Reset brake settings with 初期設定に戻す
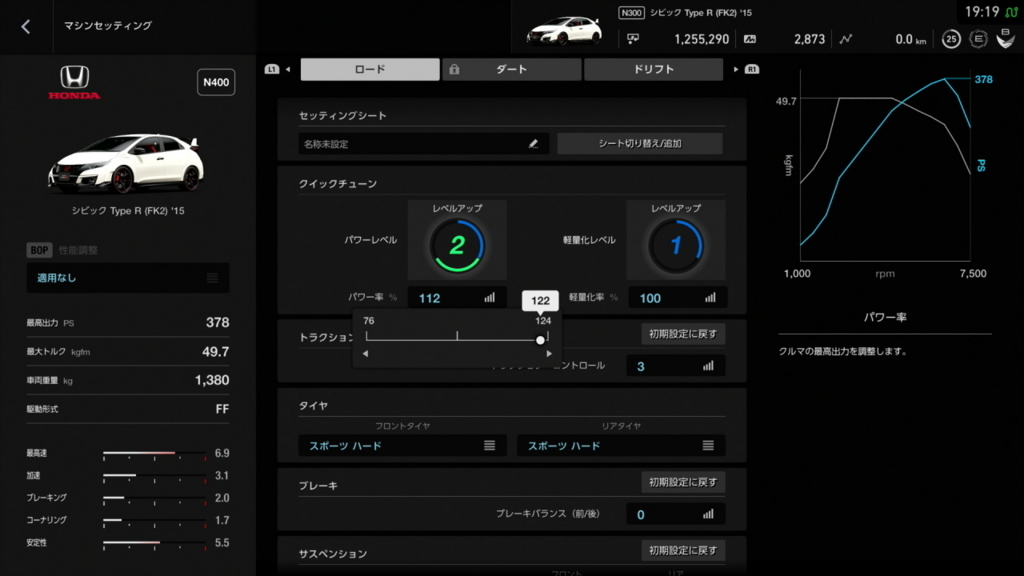Screen dimensions: 1024x576 682,482
